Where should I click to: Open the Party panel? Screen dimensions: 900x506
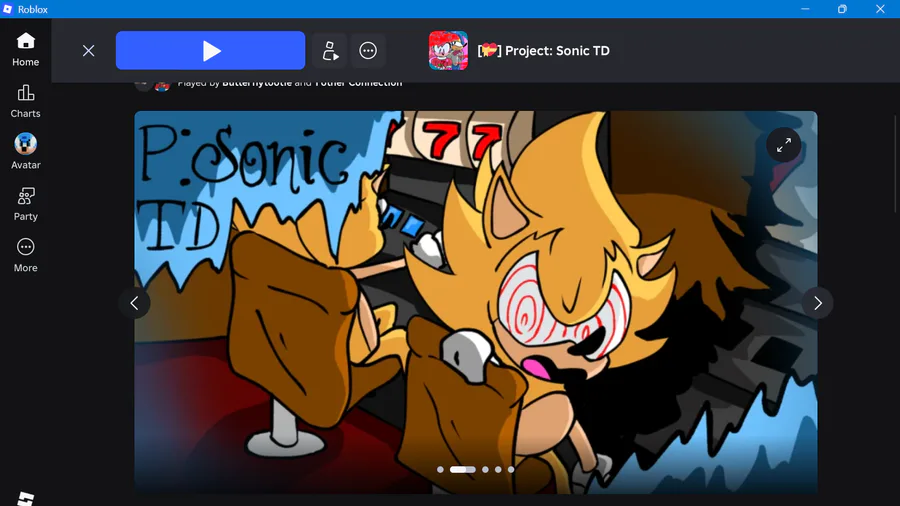point(25,204)
